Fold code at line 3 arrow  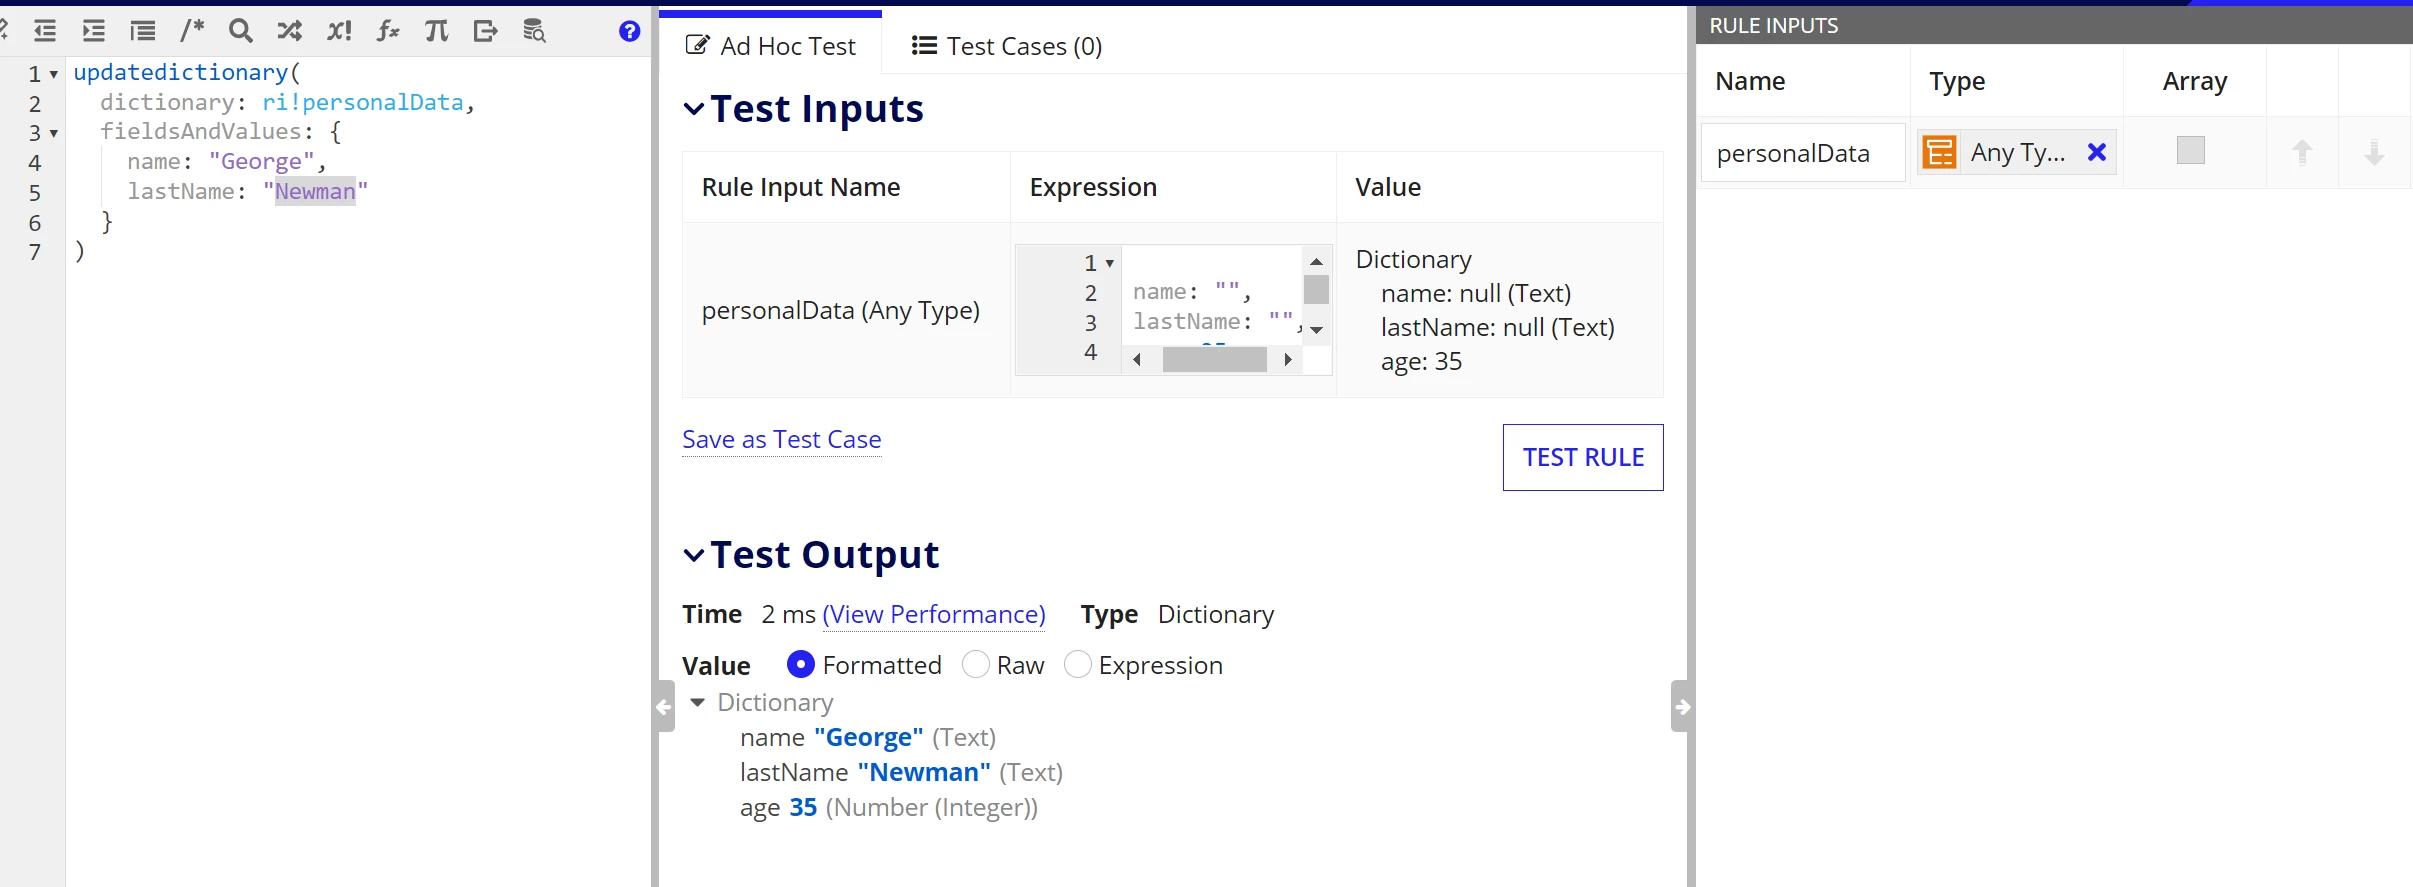[x=54, y=133]
